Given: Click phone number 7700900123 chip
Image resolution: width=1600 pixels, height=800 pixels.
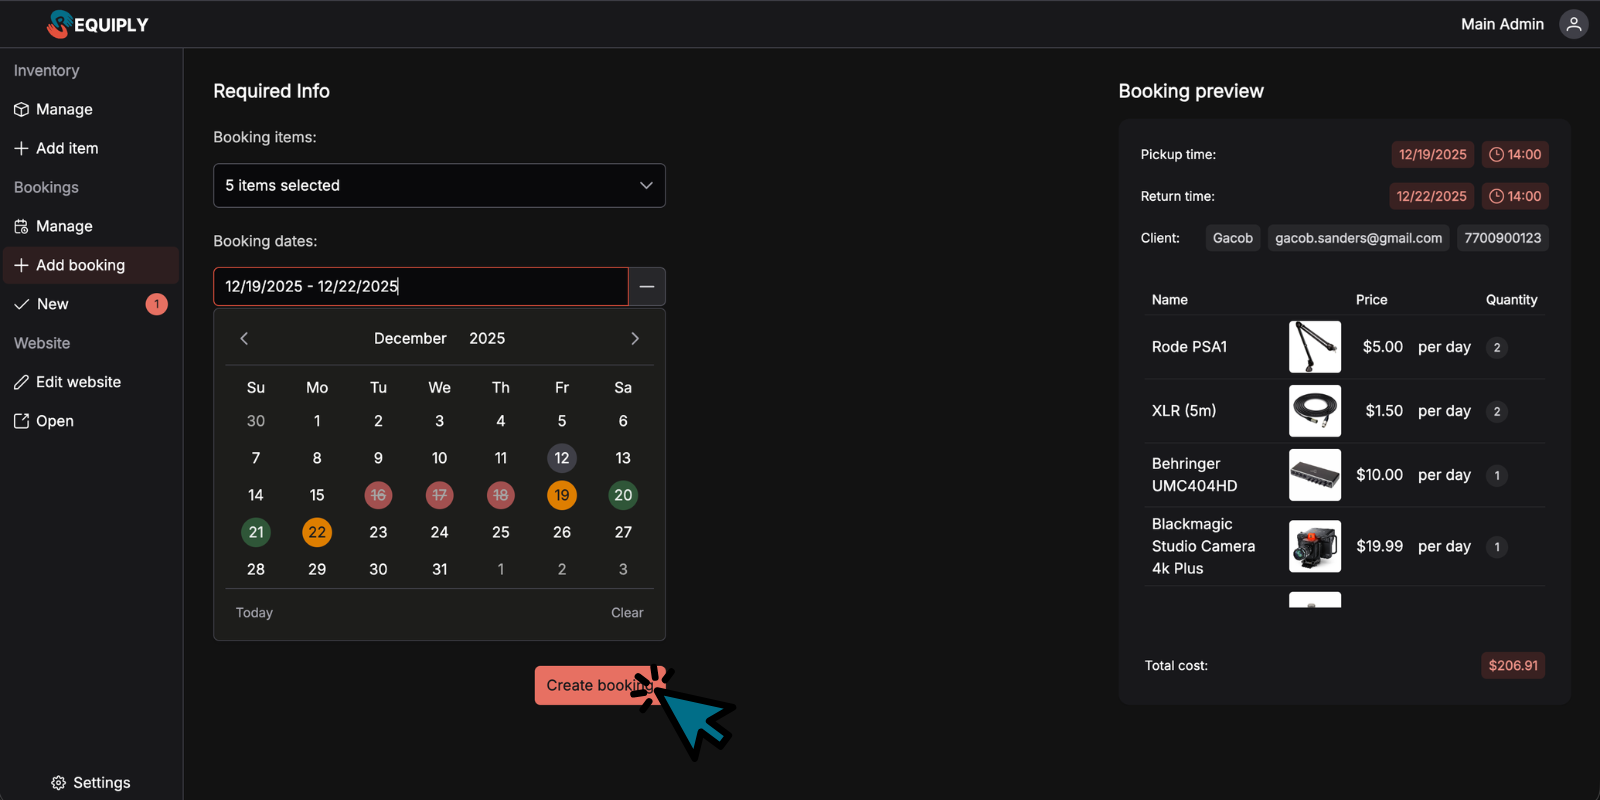Looking at the screenshot, I should point(1503,238).
